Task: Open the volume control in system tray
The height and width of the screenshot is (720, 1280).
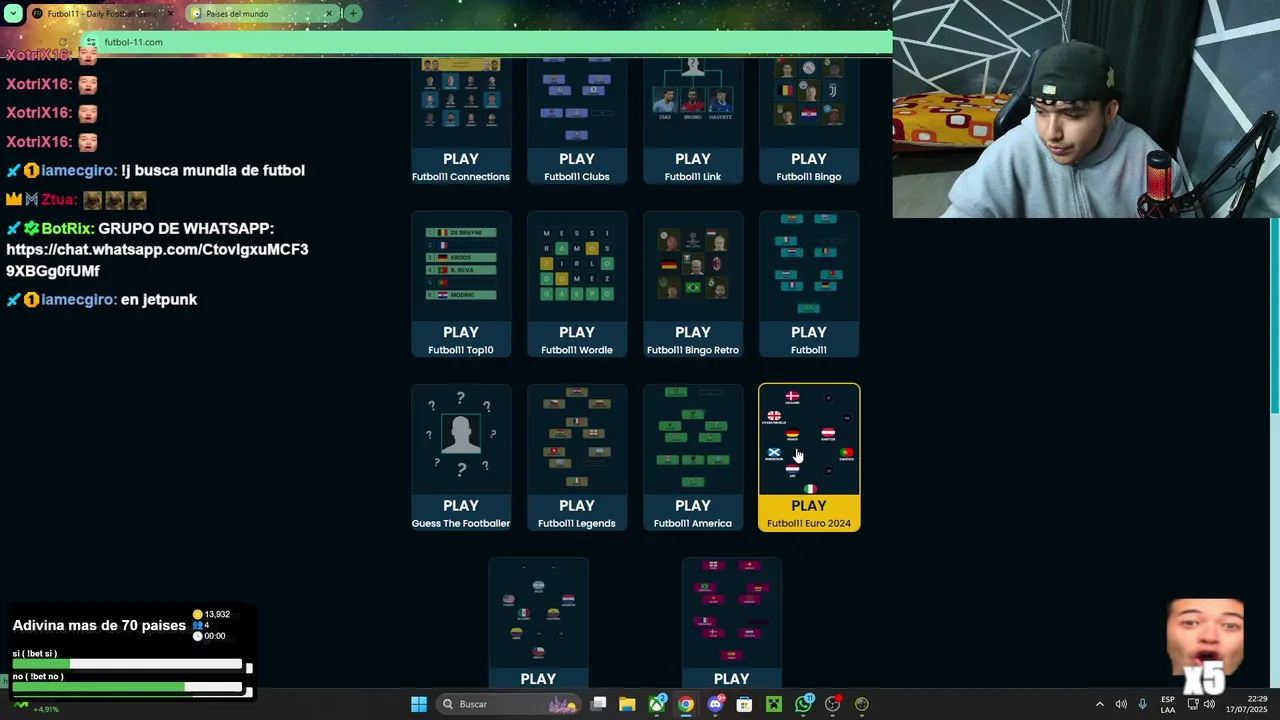Action: click(1121, 704)
